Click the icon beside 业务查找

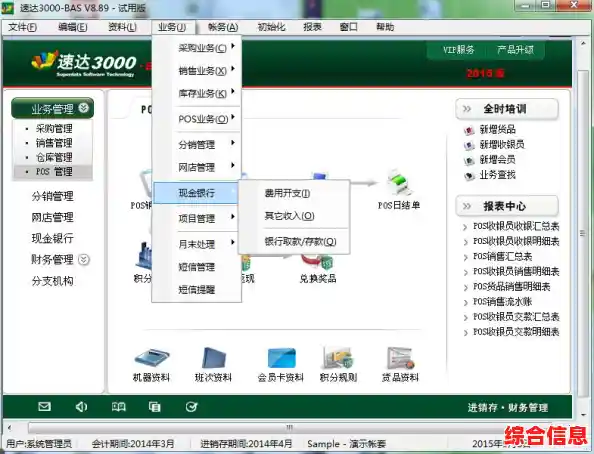tap(469, 175)
